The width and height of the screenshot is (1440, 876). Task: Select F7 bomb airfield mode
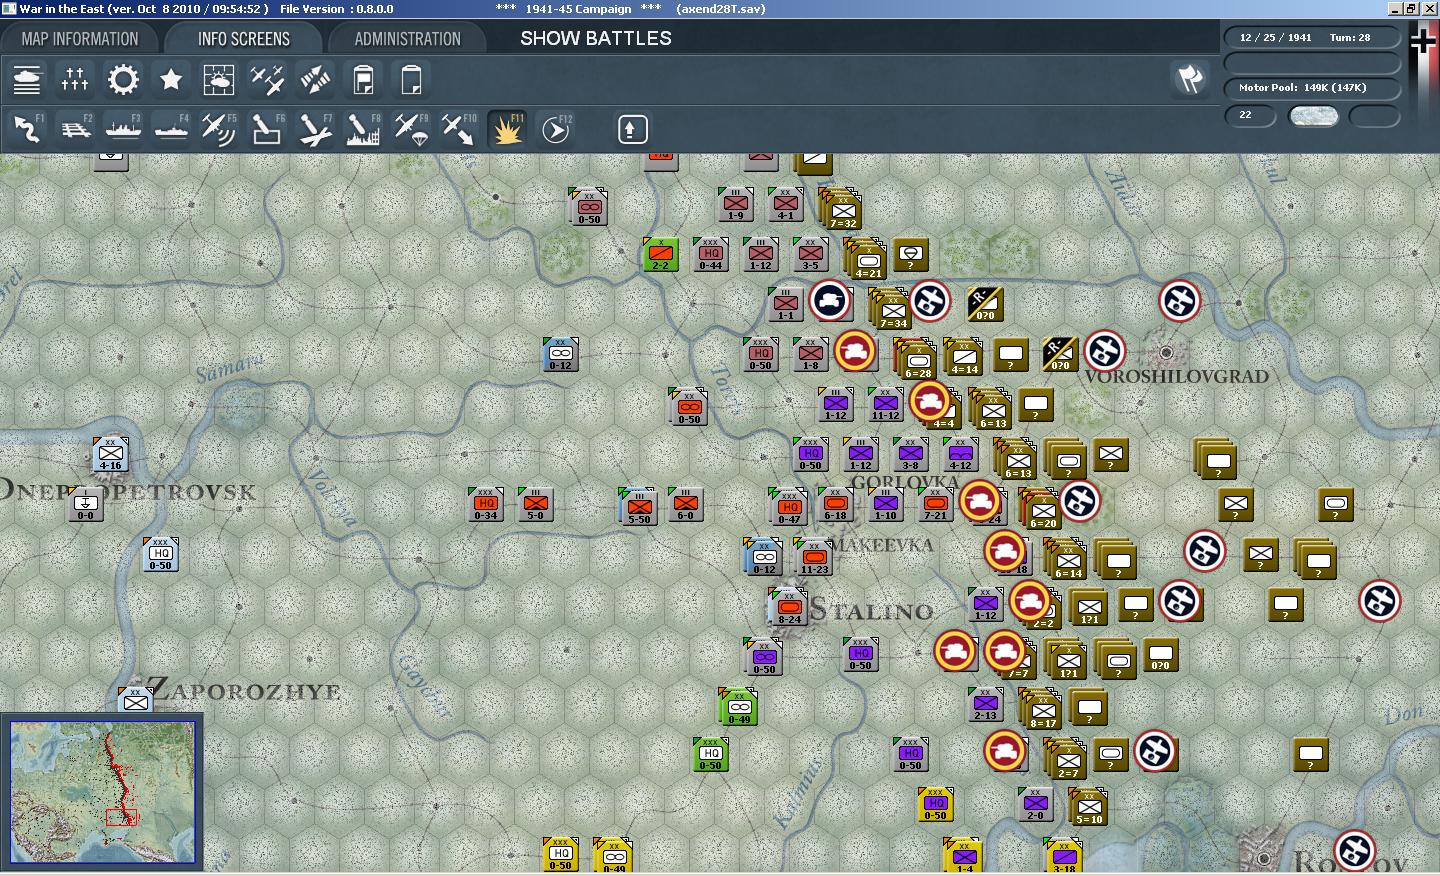(315, 129)
